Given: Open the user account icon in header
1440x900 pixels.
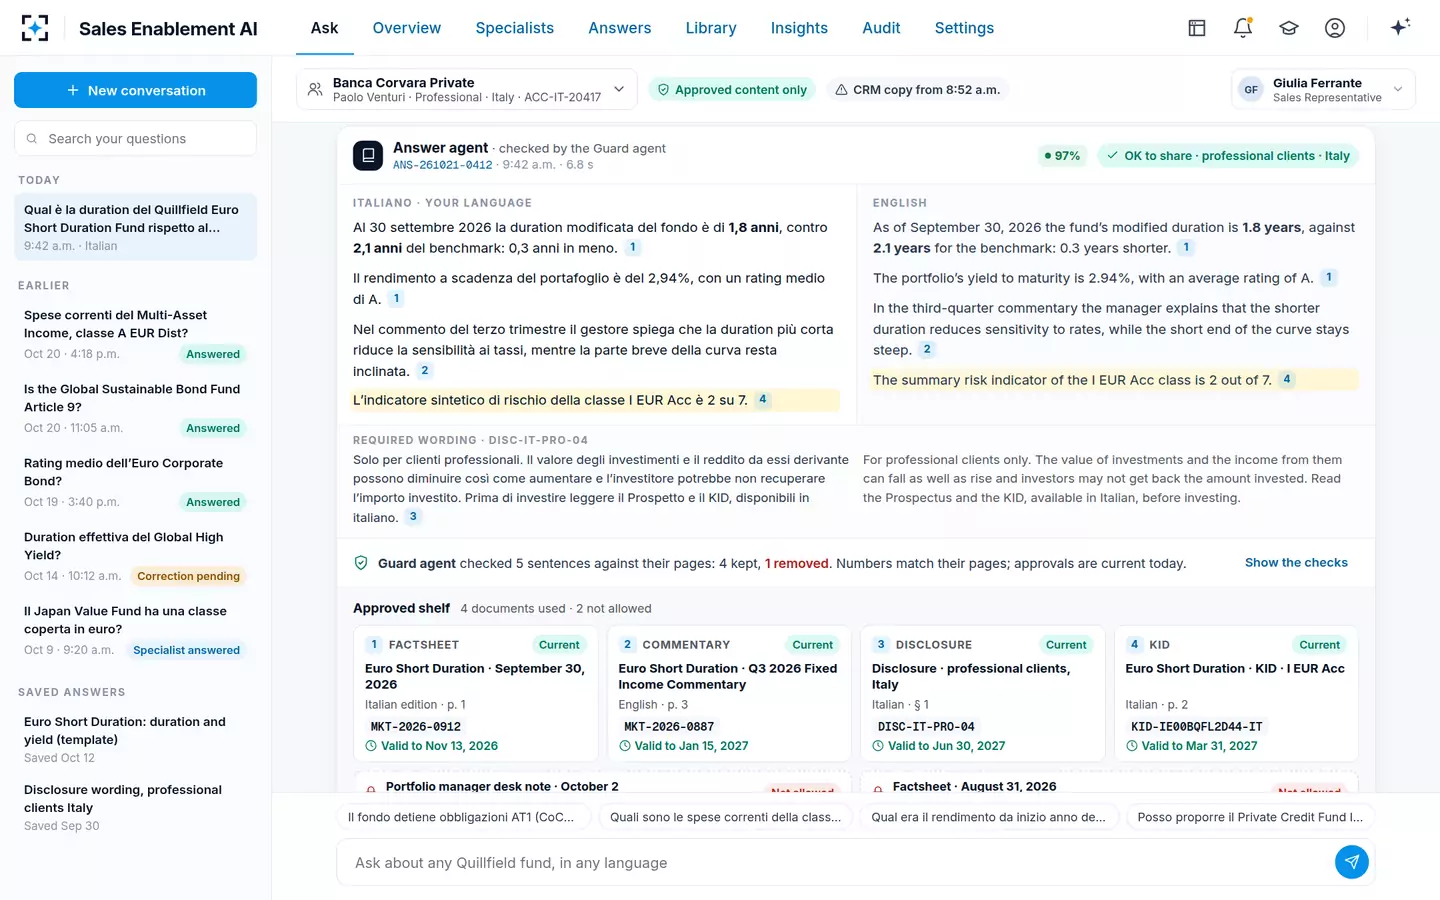Looking at the screenshot, I should pyautogui.click(x=1335, y=28).
